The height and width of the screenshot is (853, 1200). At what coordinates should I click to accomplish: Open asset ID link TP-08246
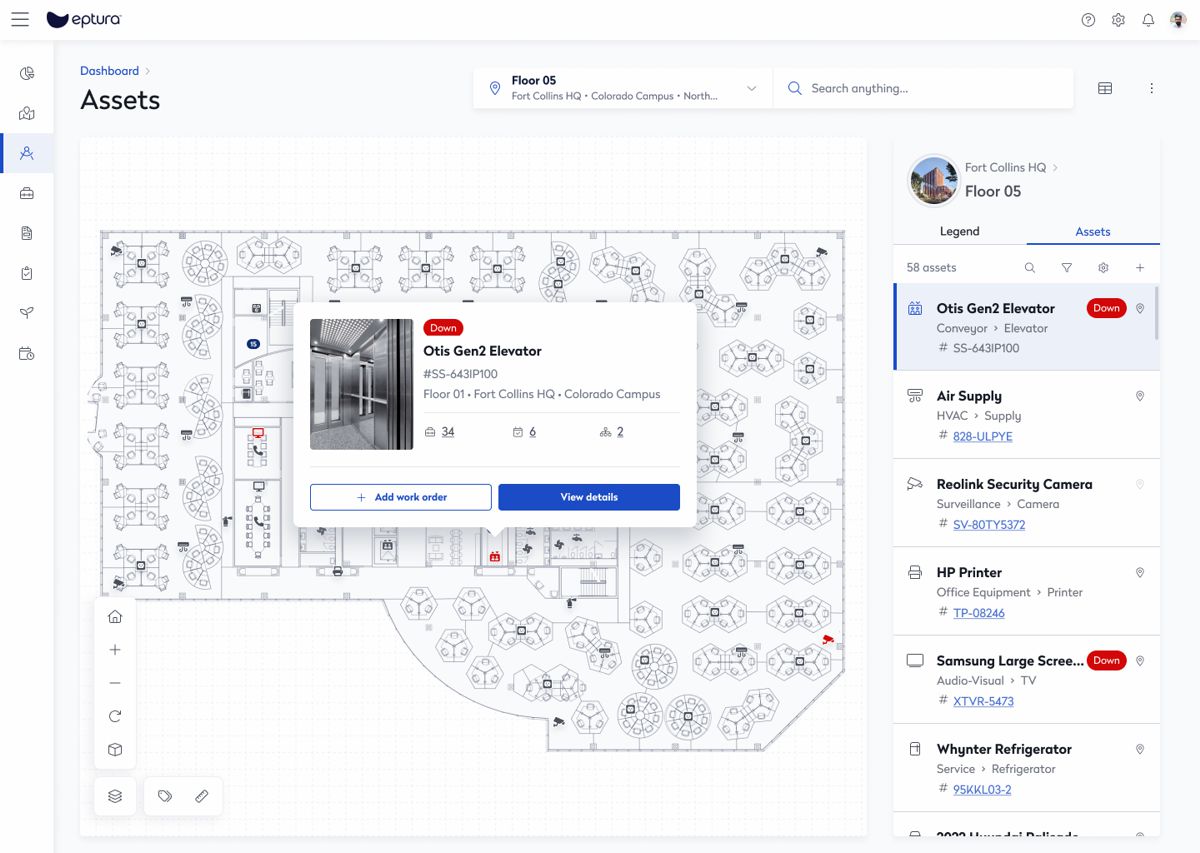[x=979, y=612]
